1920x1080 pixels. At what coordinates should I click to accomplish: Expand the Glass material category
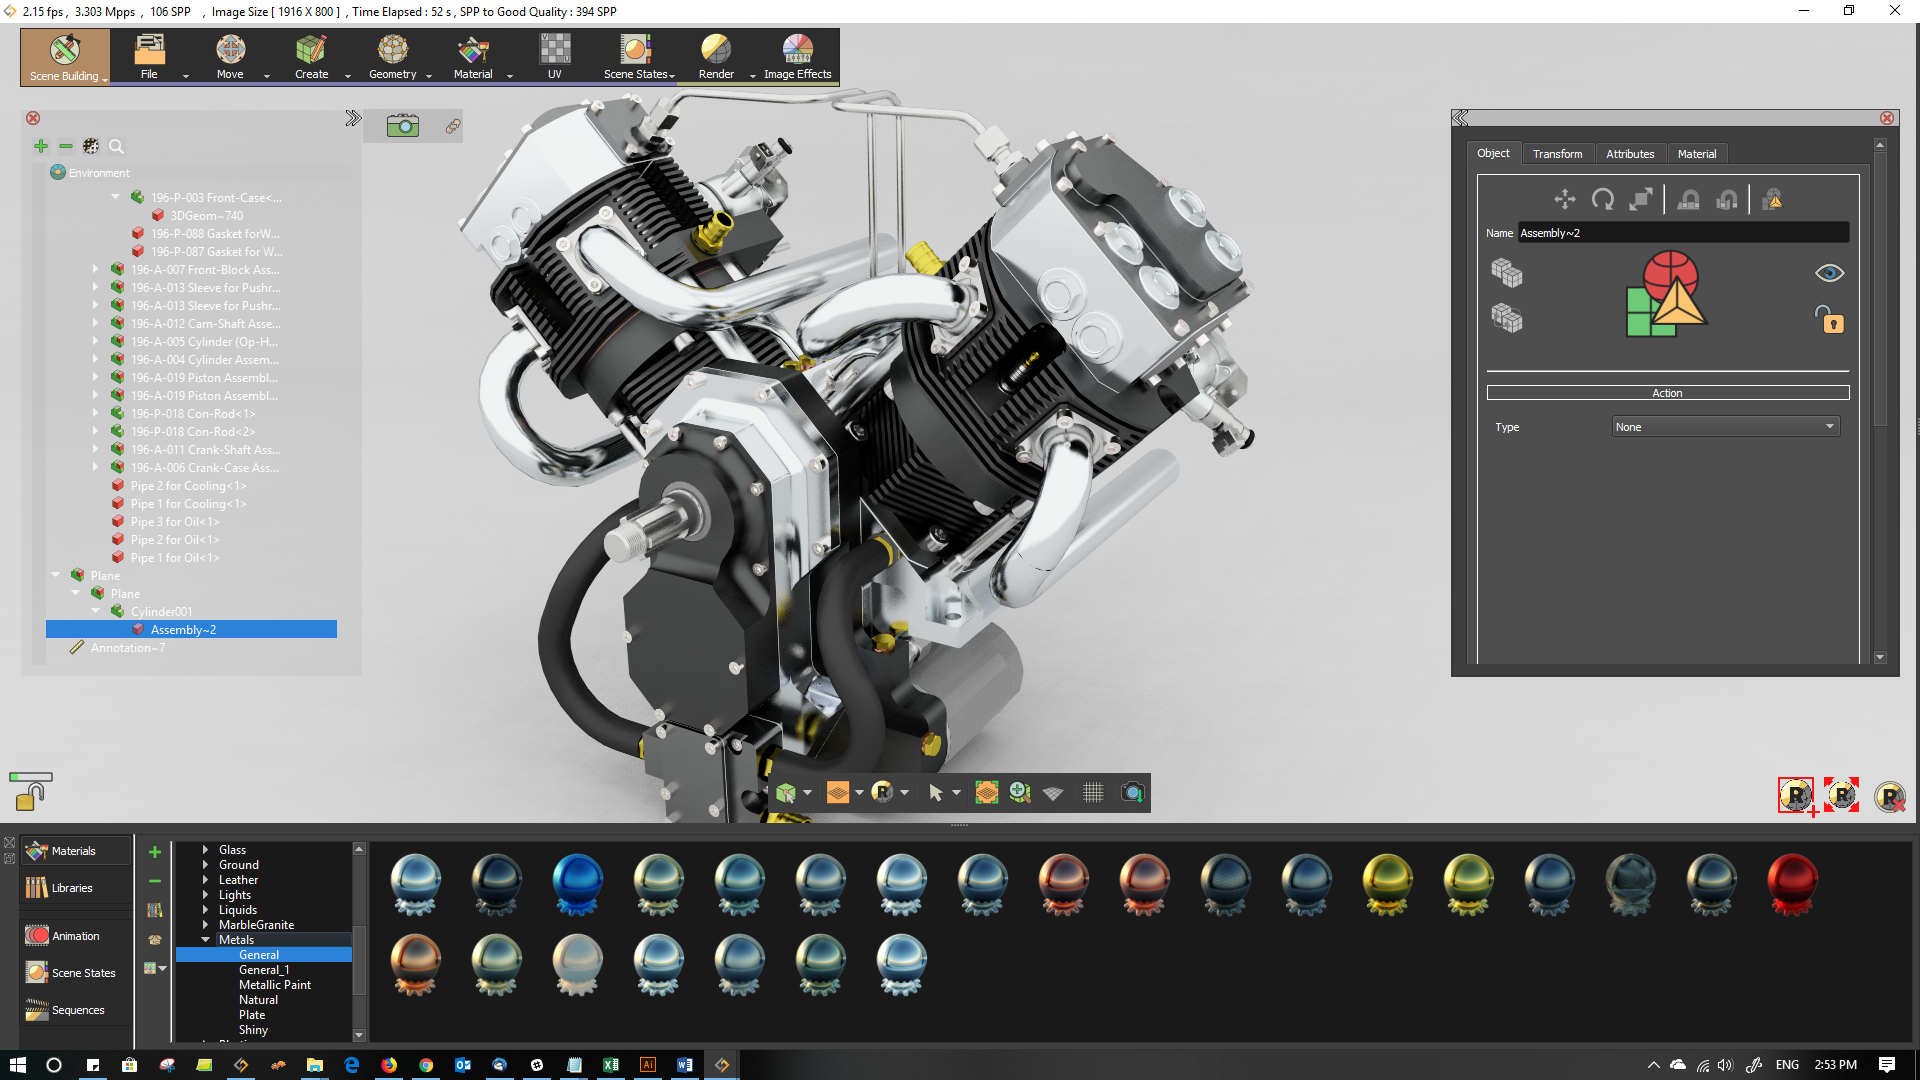206,850
